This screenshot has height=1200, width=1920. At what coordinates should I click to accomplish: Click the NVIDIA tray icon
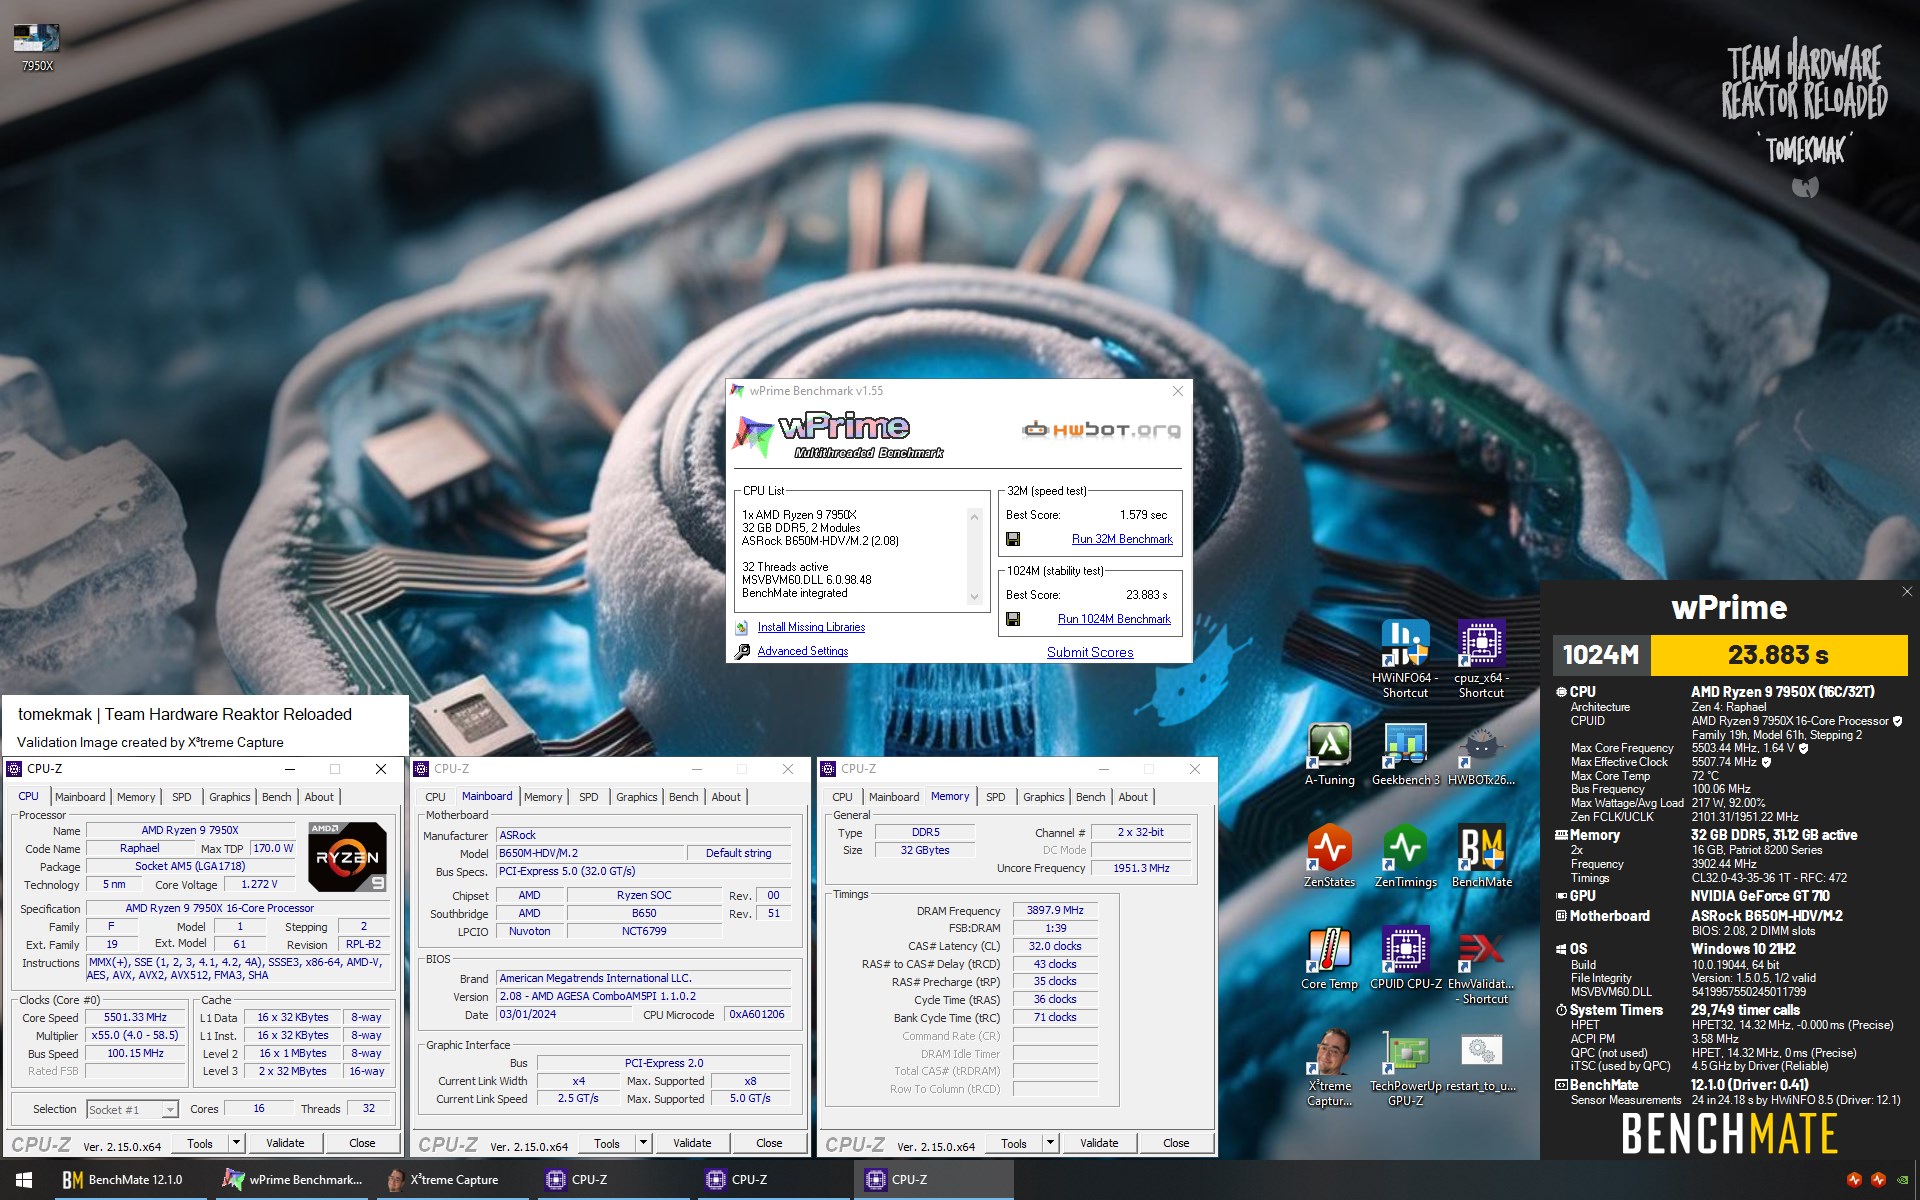[x=1902, y=1180]
